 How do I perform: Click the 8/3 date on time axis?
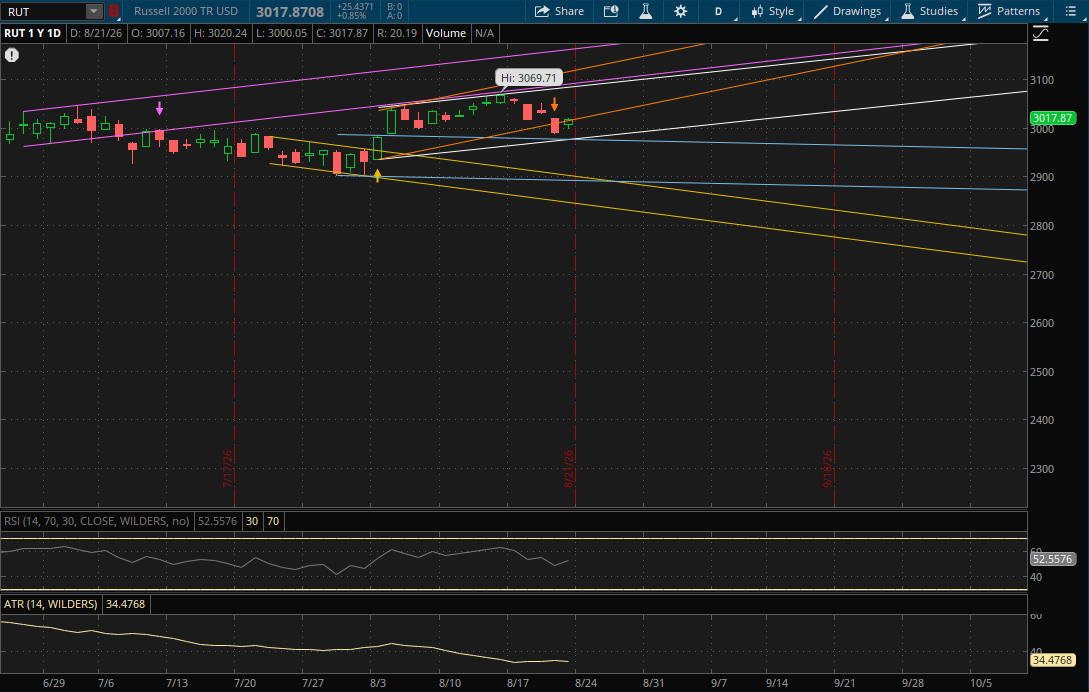coord(378,683)
